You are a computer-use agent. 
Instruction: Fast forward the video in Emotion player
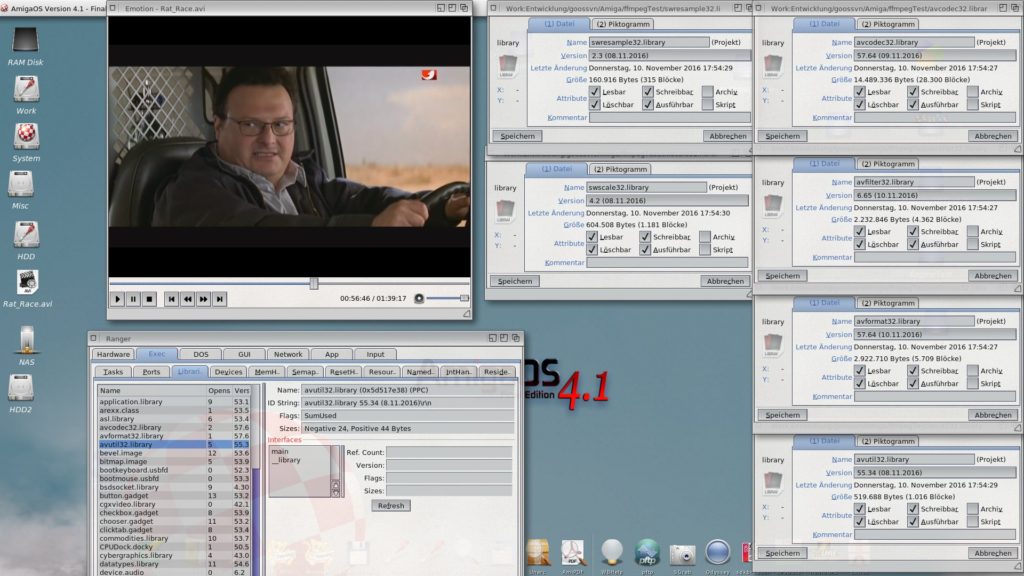click(x=203, y=299)
